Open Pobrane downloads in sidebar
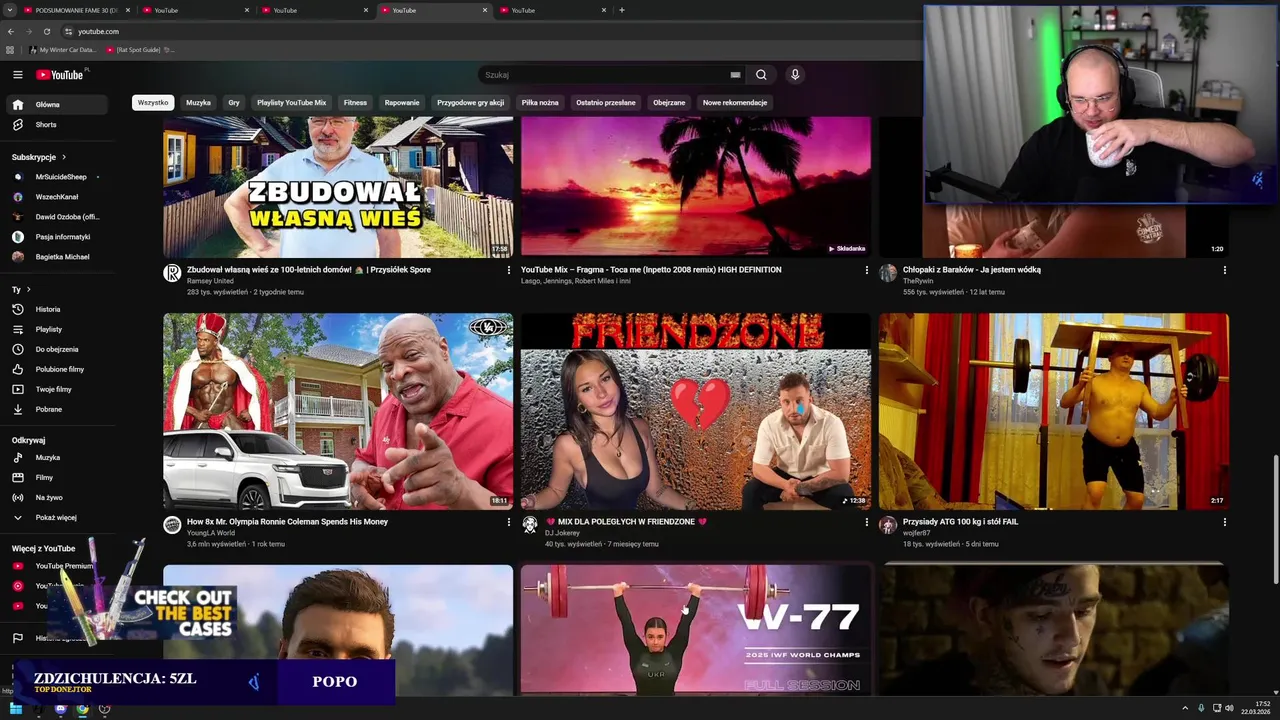Viewport: 1280px width, 720px height. [x=60, y=409]
